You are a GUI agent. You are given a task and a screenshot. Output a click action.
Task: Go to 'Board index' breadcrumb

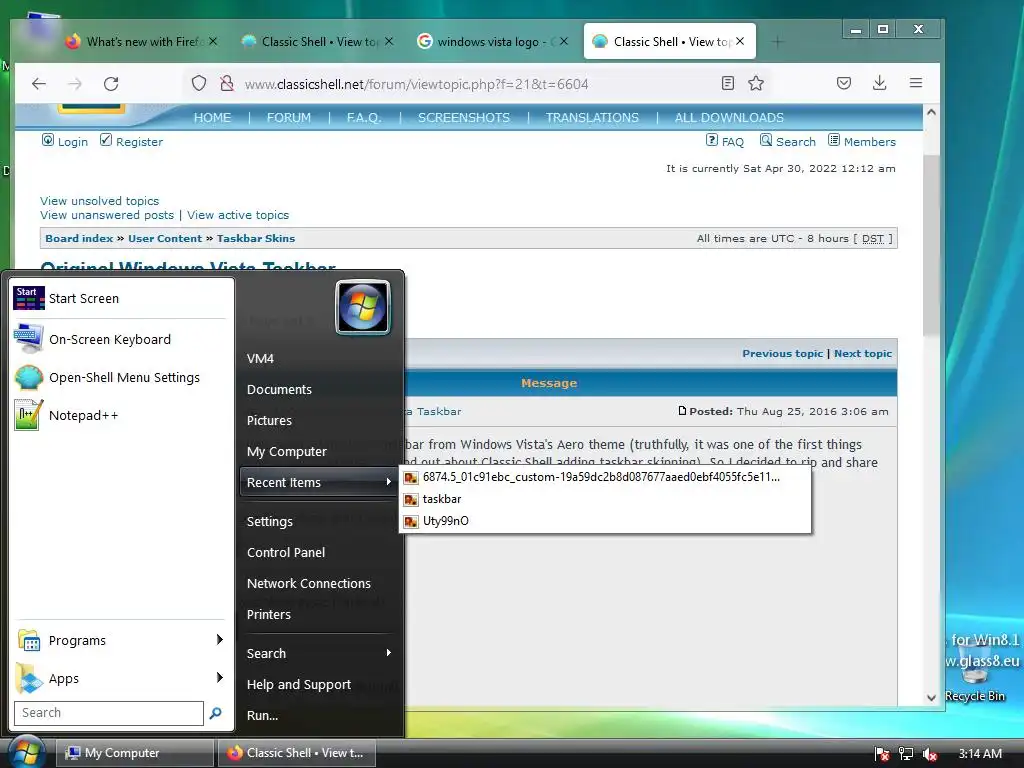pyautogui.click(x=79, y=238)
